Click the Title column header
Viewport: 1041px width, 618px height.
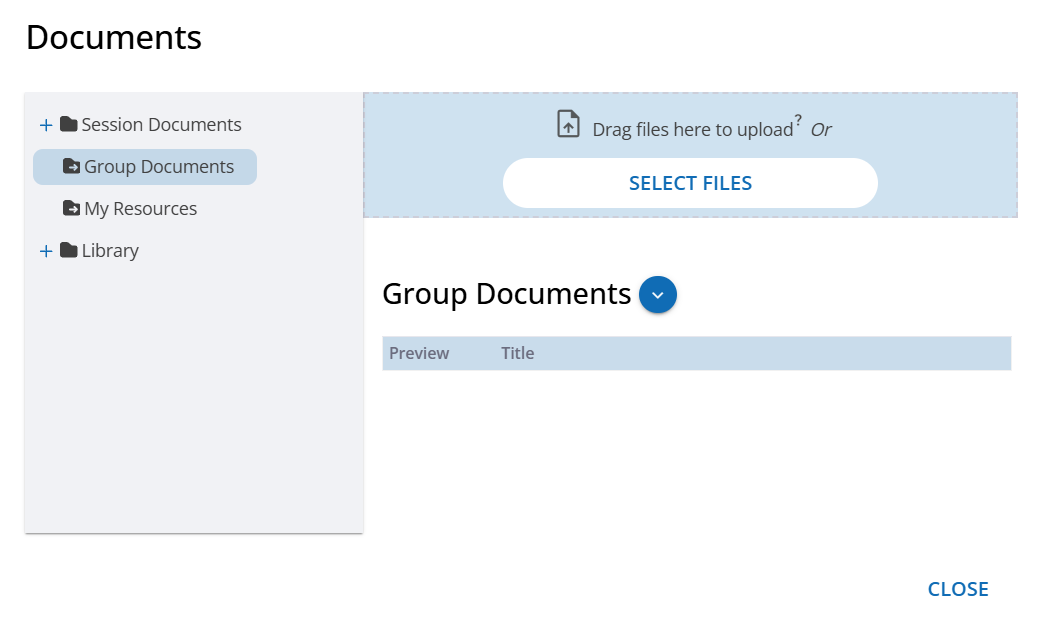[x=517, y=353]
